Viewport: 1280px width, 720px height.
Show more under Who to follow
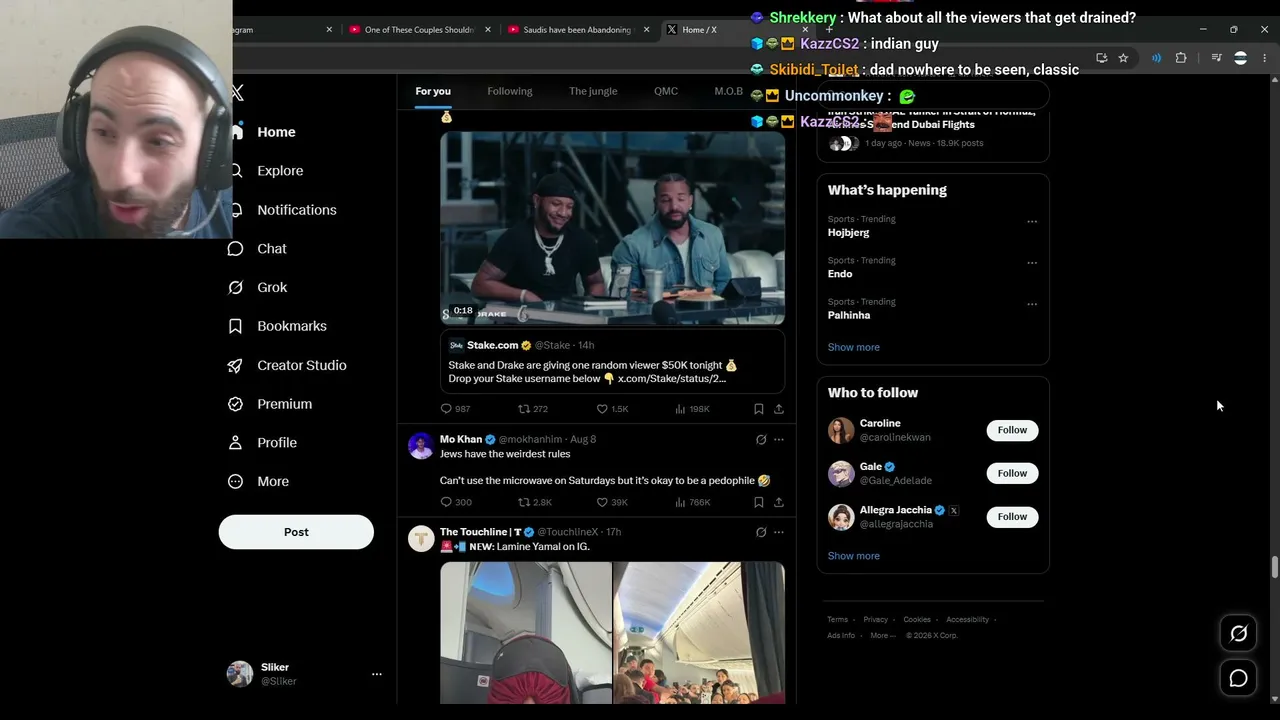[854, 556]
